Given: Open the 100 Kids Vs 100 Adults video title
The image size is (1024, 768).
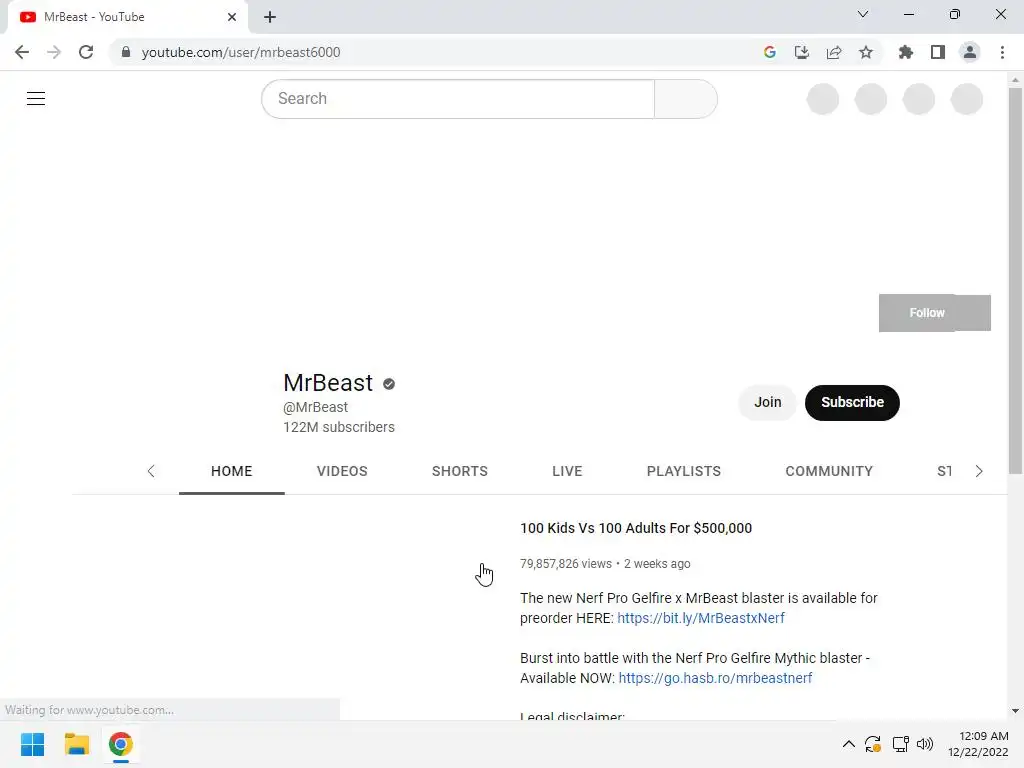Looking at the screenshot, I should click(635, 528).
